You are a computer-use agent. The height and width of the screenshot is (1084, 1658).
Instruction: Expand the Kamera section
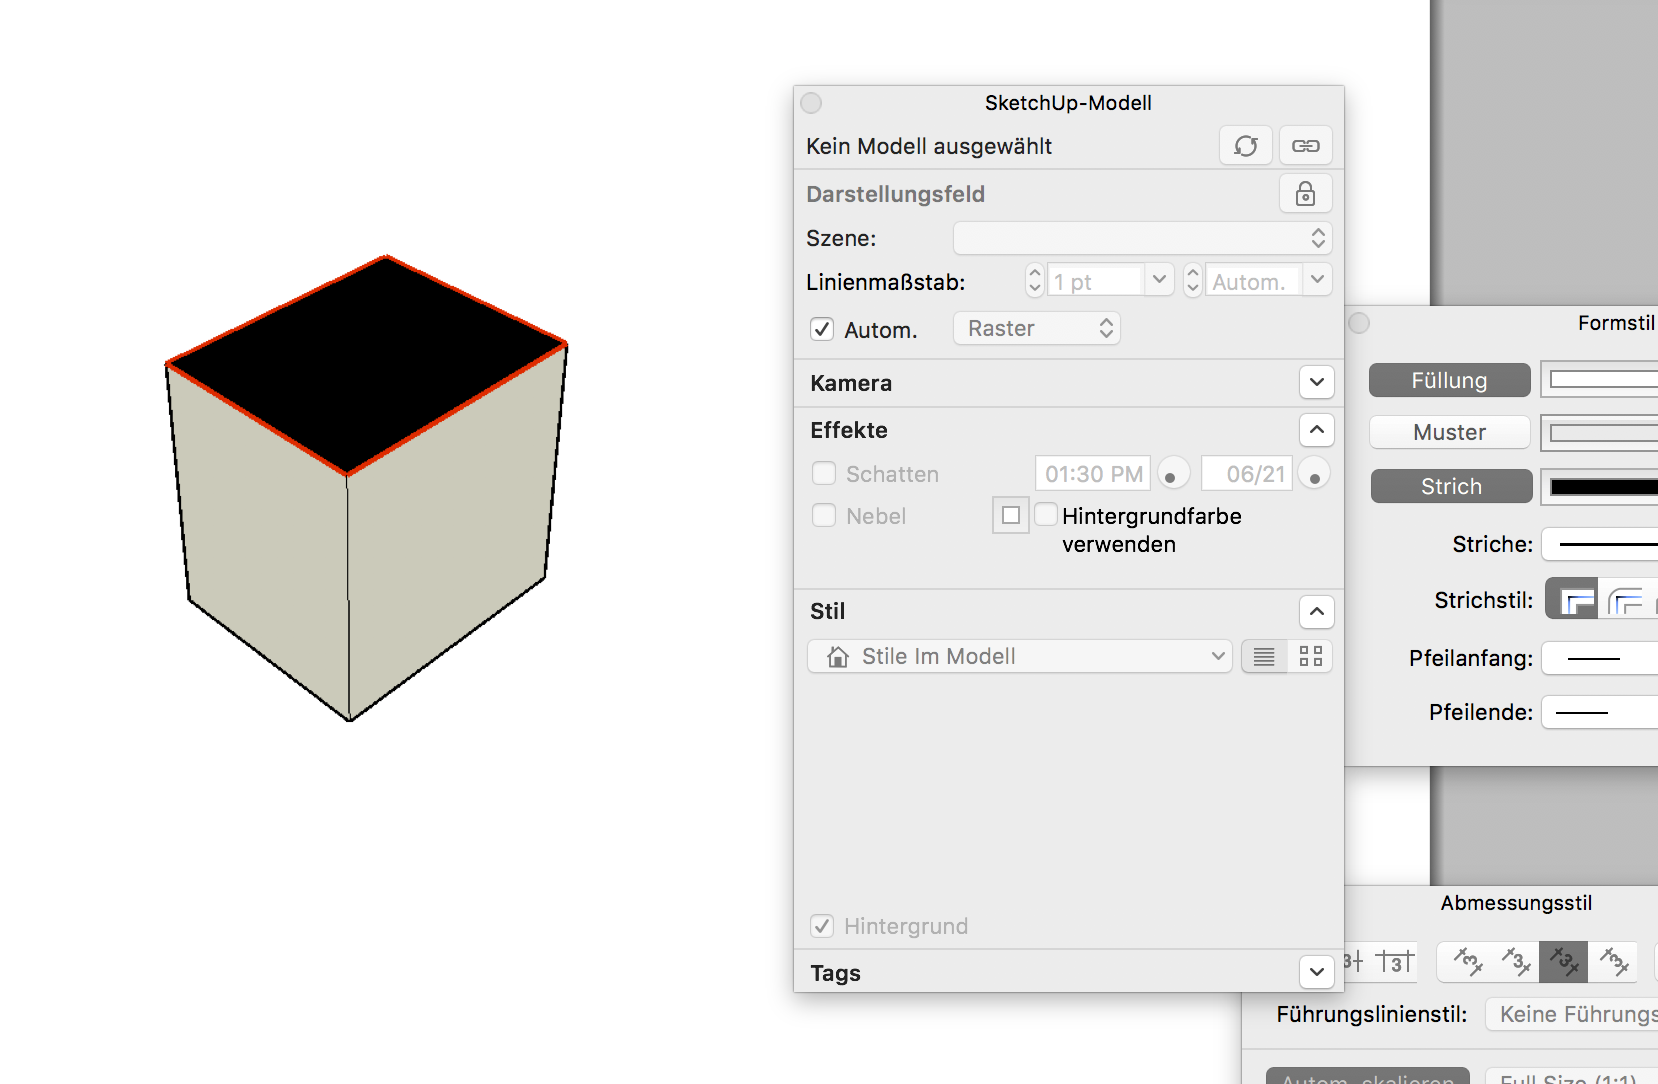tap(1316, 382)
